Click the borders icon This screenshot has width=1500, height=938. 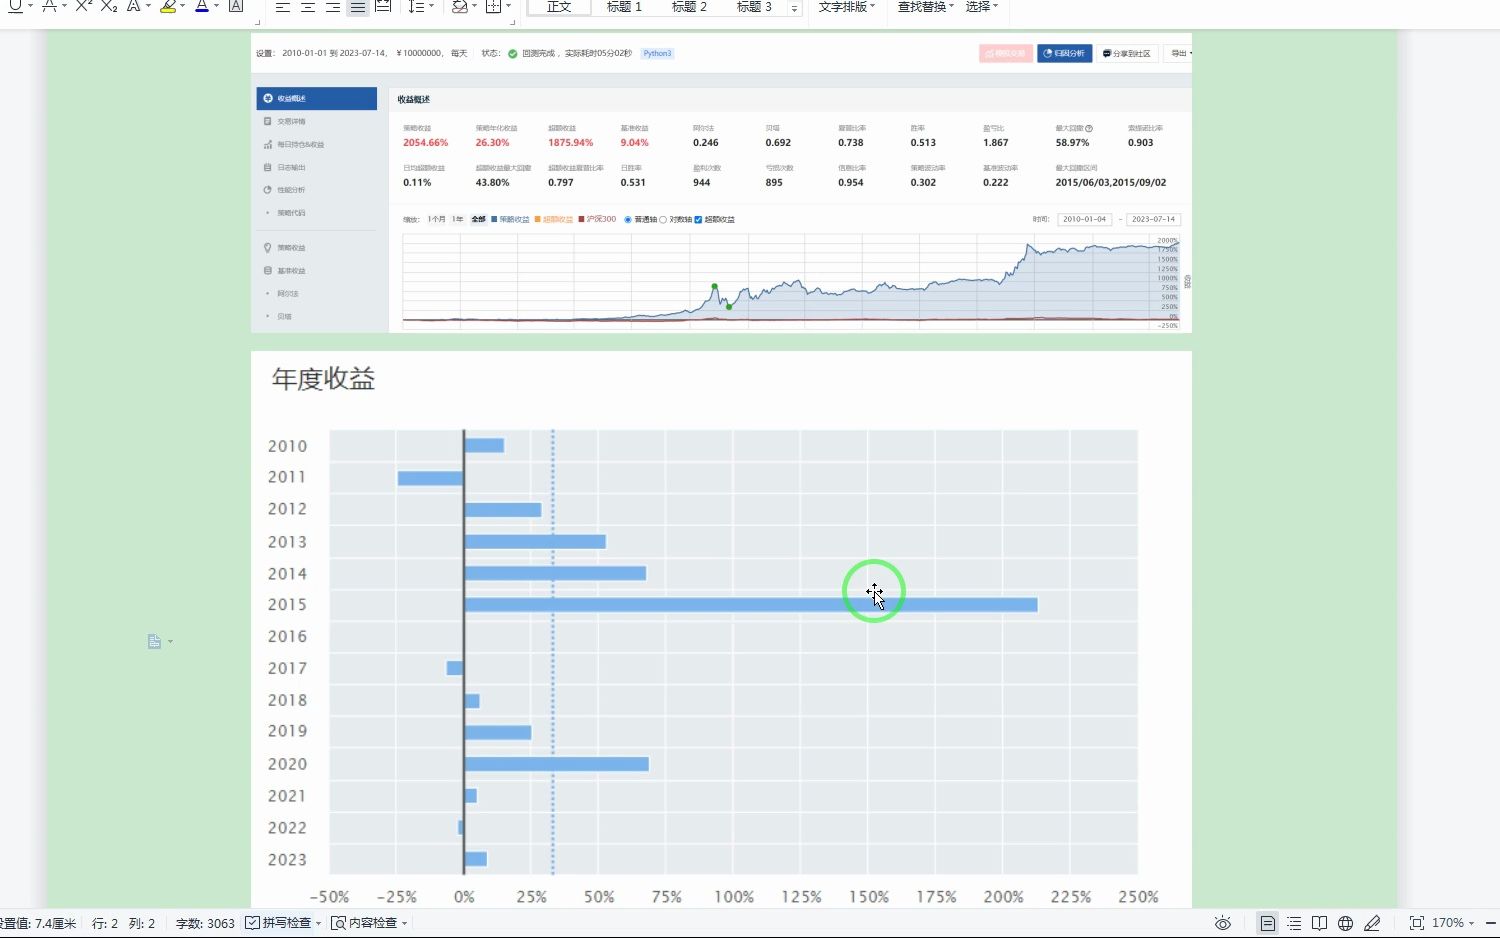tap(493, 6)
